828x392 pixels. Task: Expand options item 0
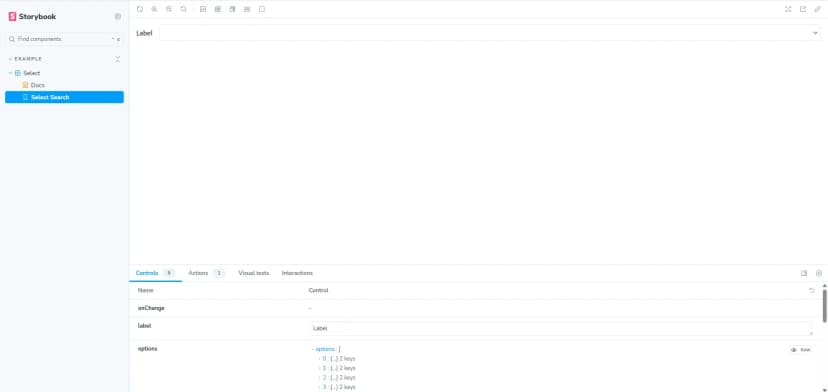[x=320, y=359]
